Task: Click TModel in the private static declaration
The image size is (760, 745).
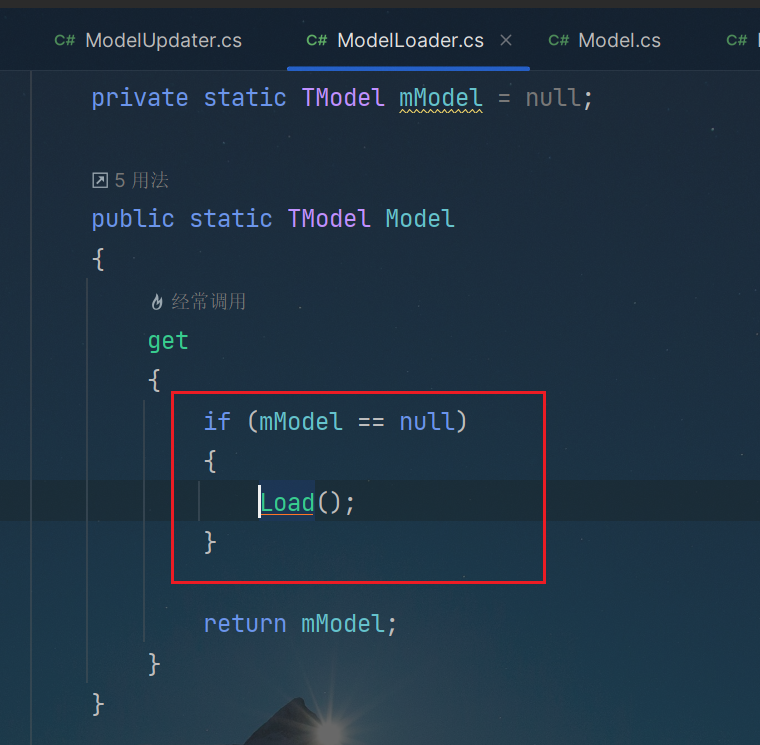Action: (x=343, y=98)
